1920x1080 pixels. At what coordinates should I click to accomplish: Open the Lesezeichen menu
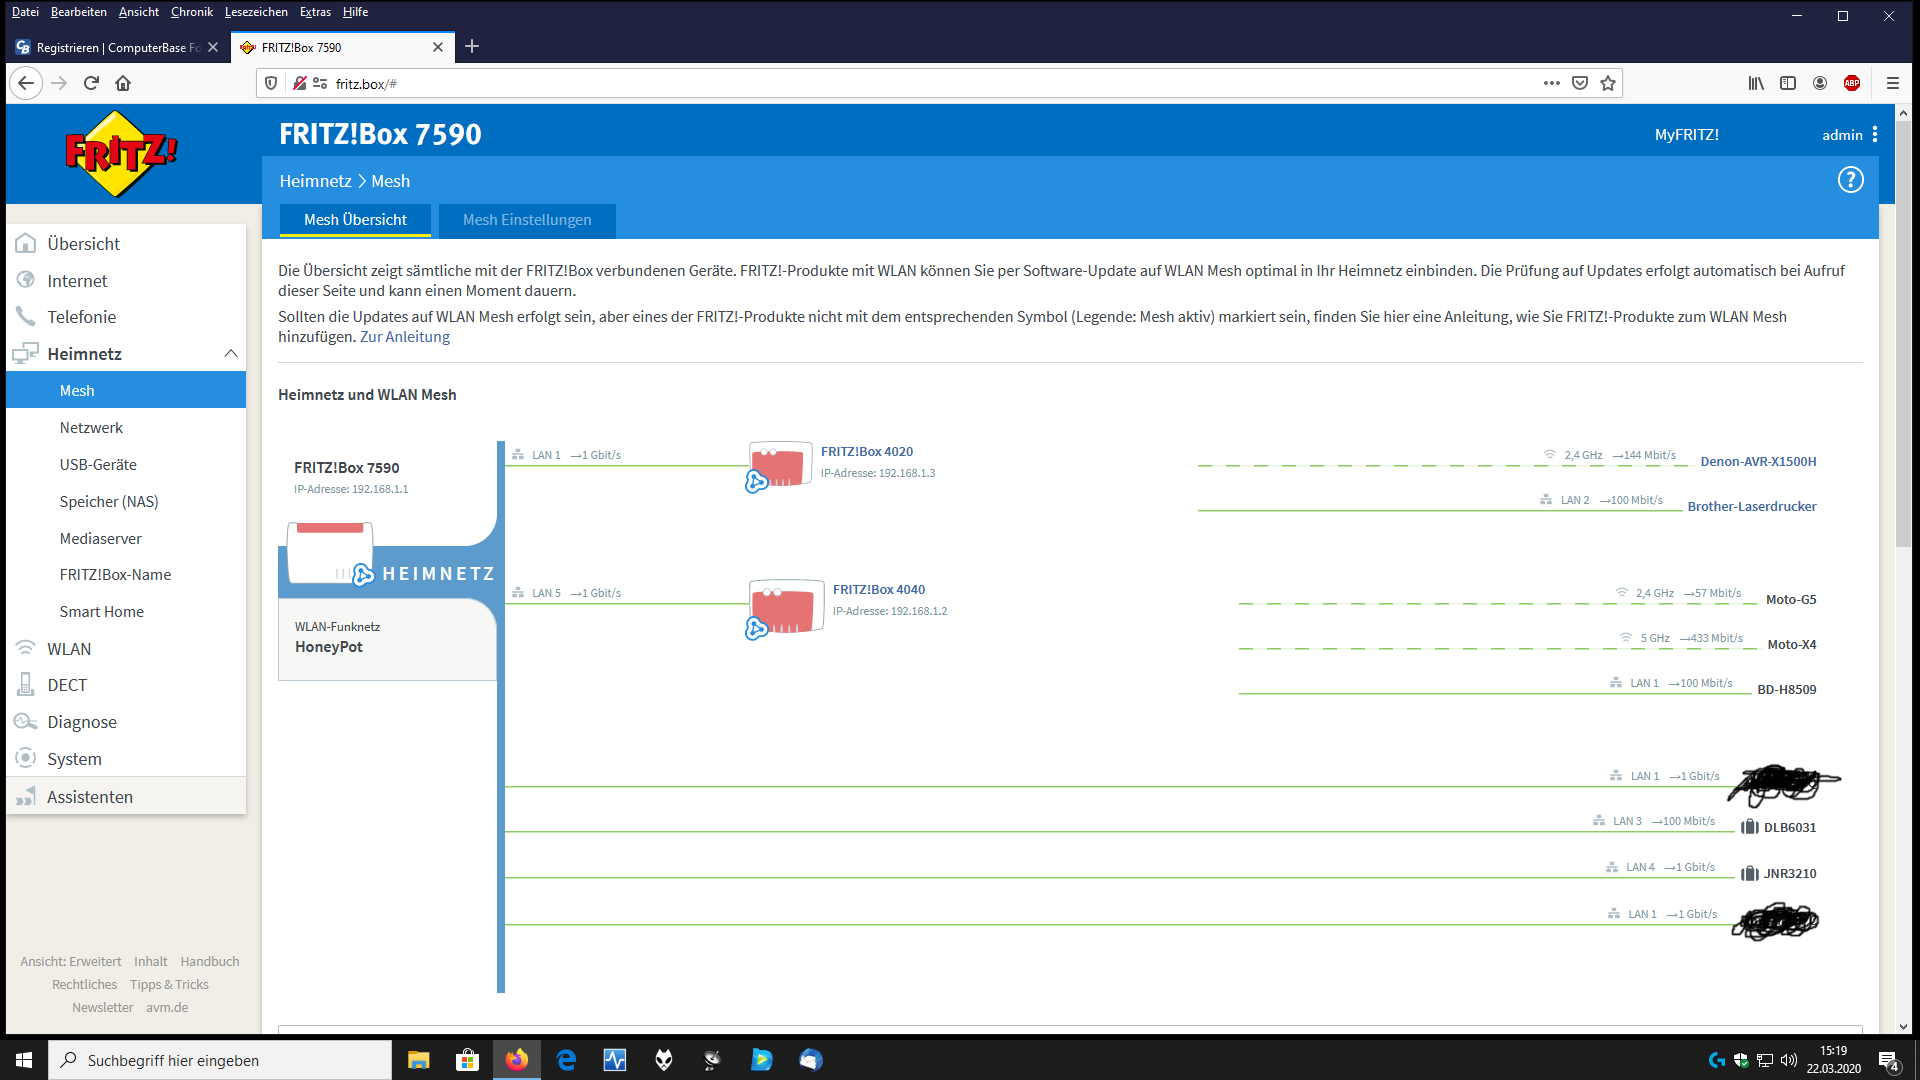point(256,12)
